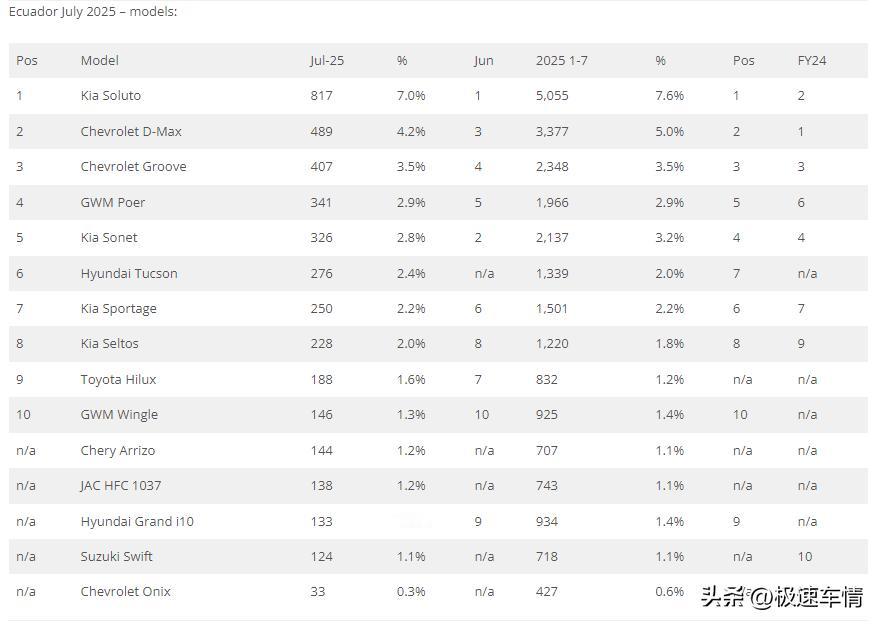This screenshot has height=626, width=881.
Task: Click the Hyundai Tucson entry
Action: tap(129, 274)
